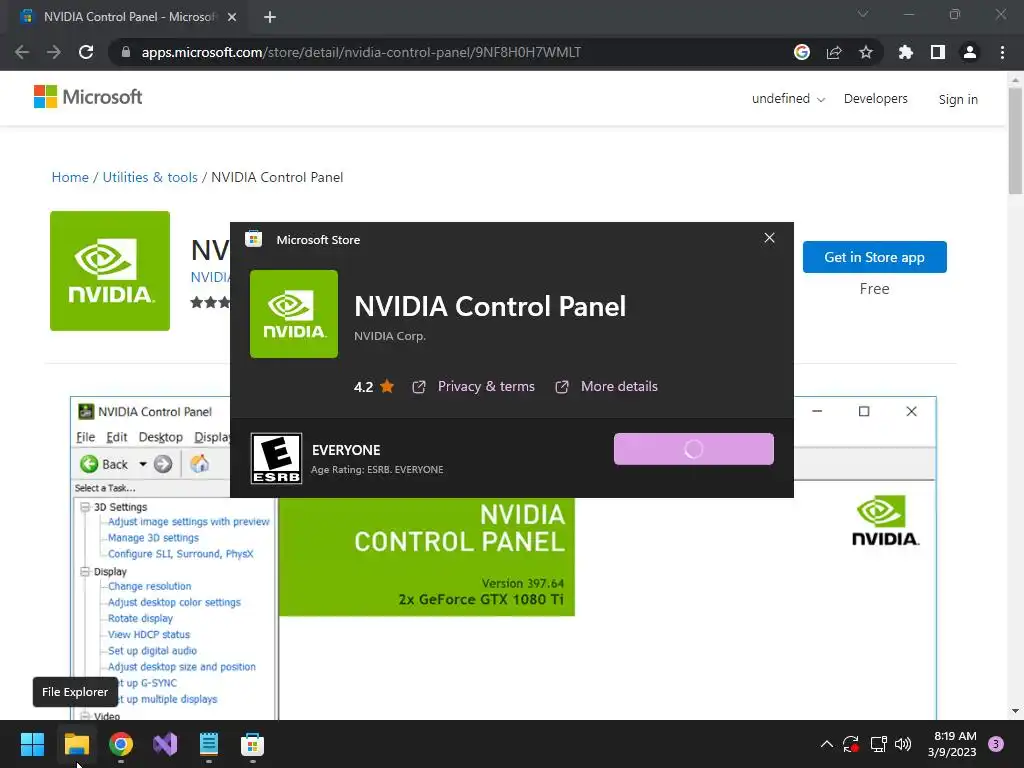Collapse the Display tree node

pyautogui.click(x=85, y=571)
